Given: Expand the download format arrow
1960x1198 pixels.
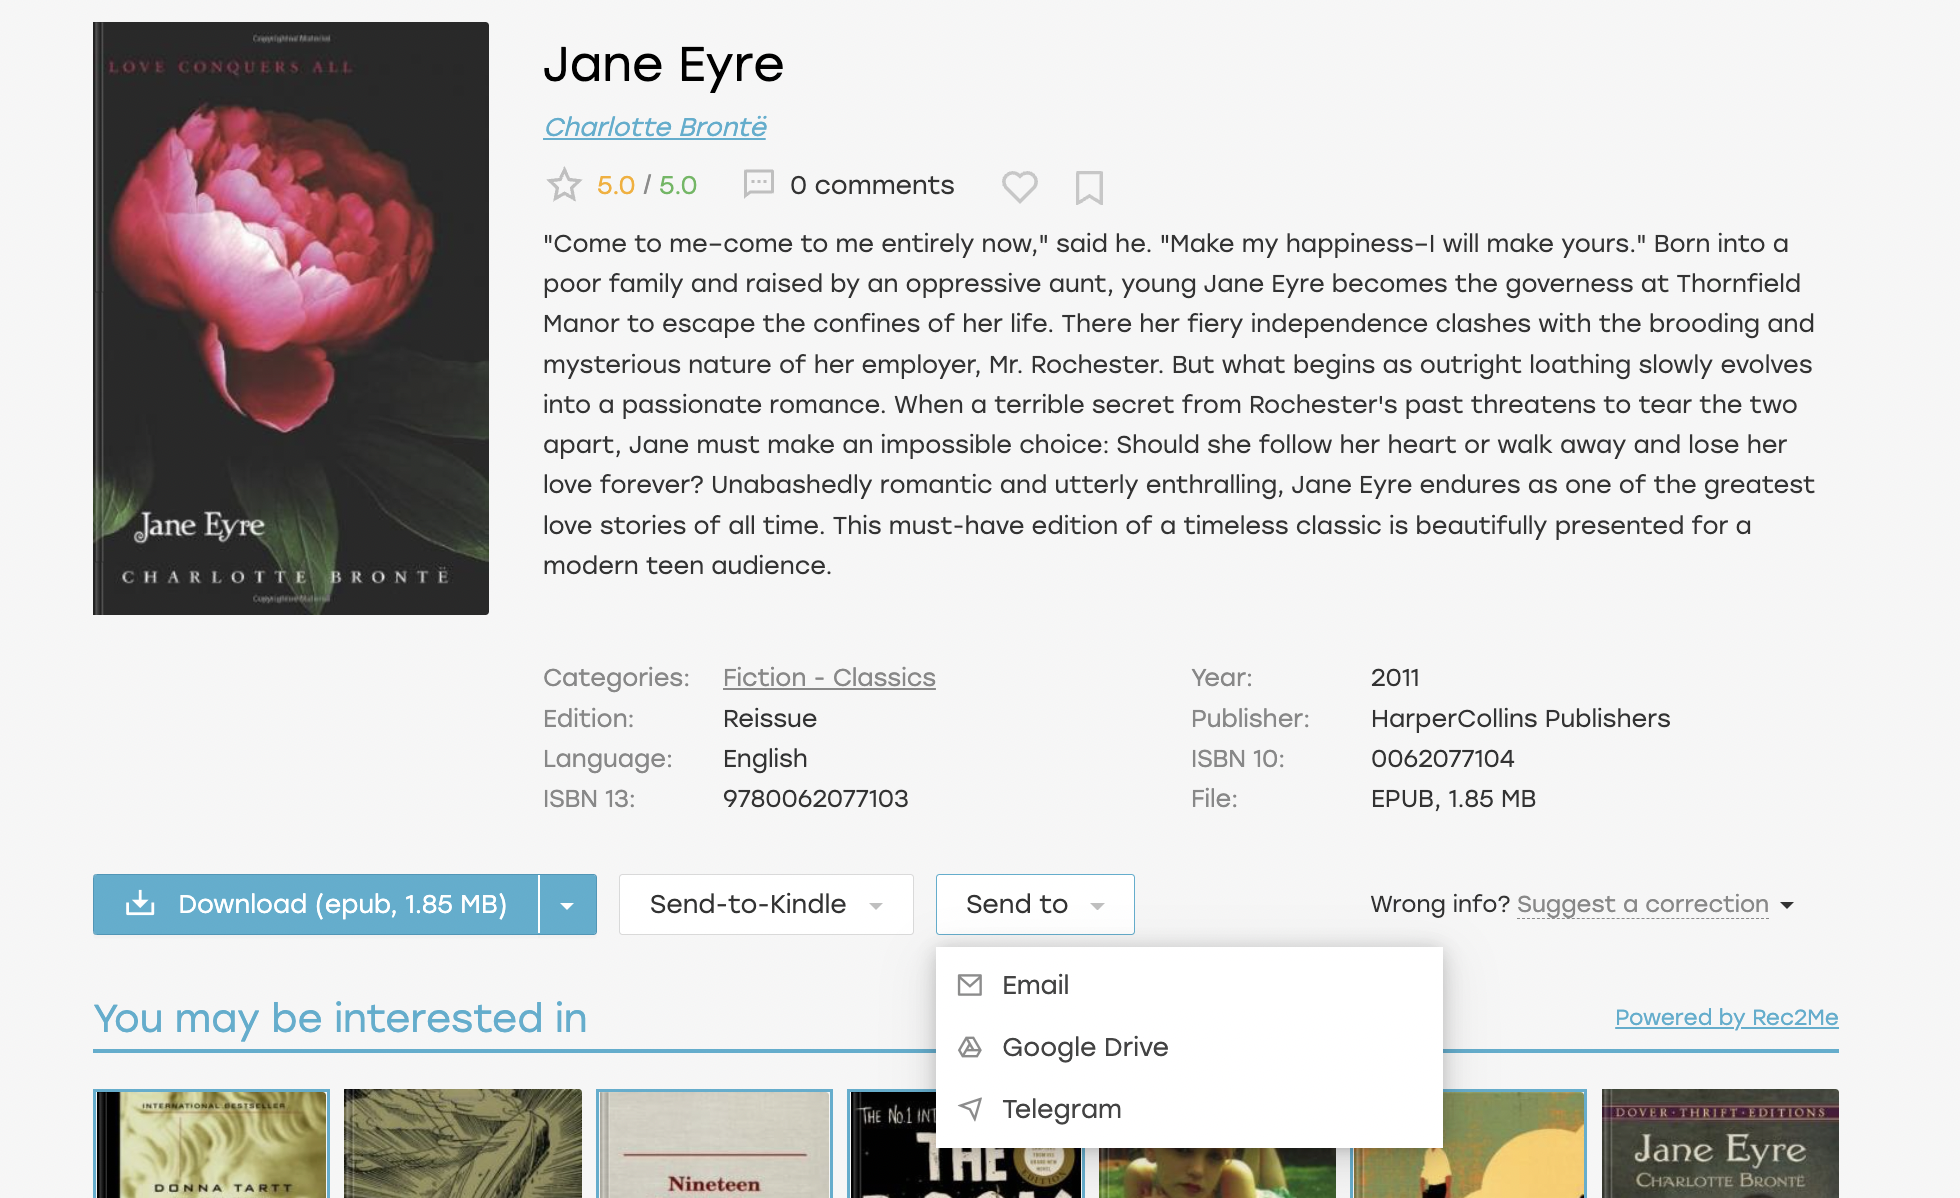Looking at the screenshot, I should (x=568, y=905).
